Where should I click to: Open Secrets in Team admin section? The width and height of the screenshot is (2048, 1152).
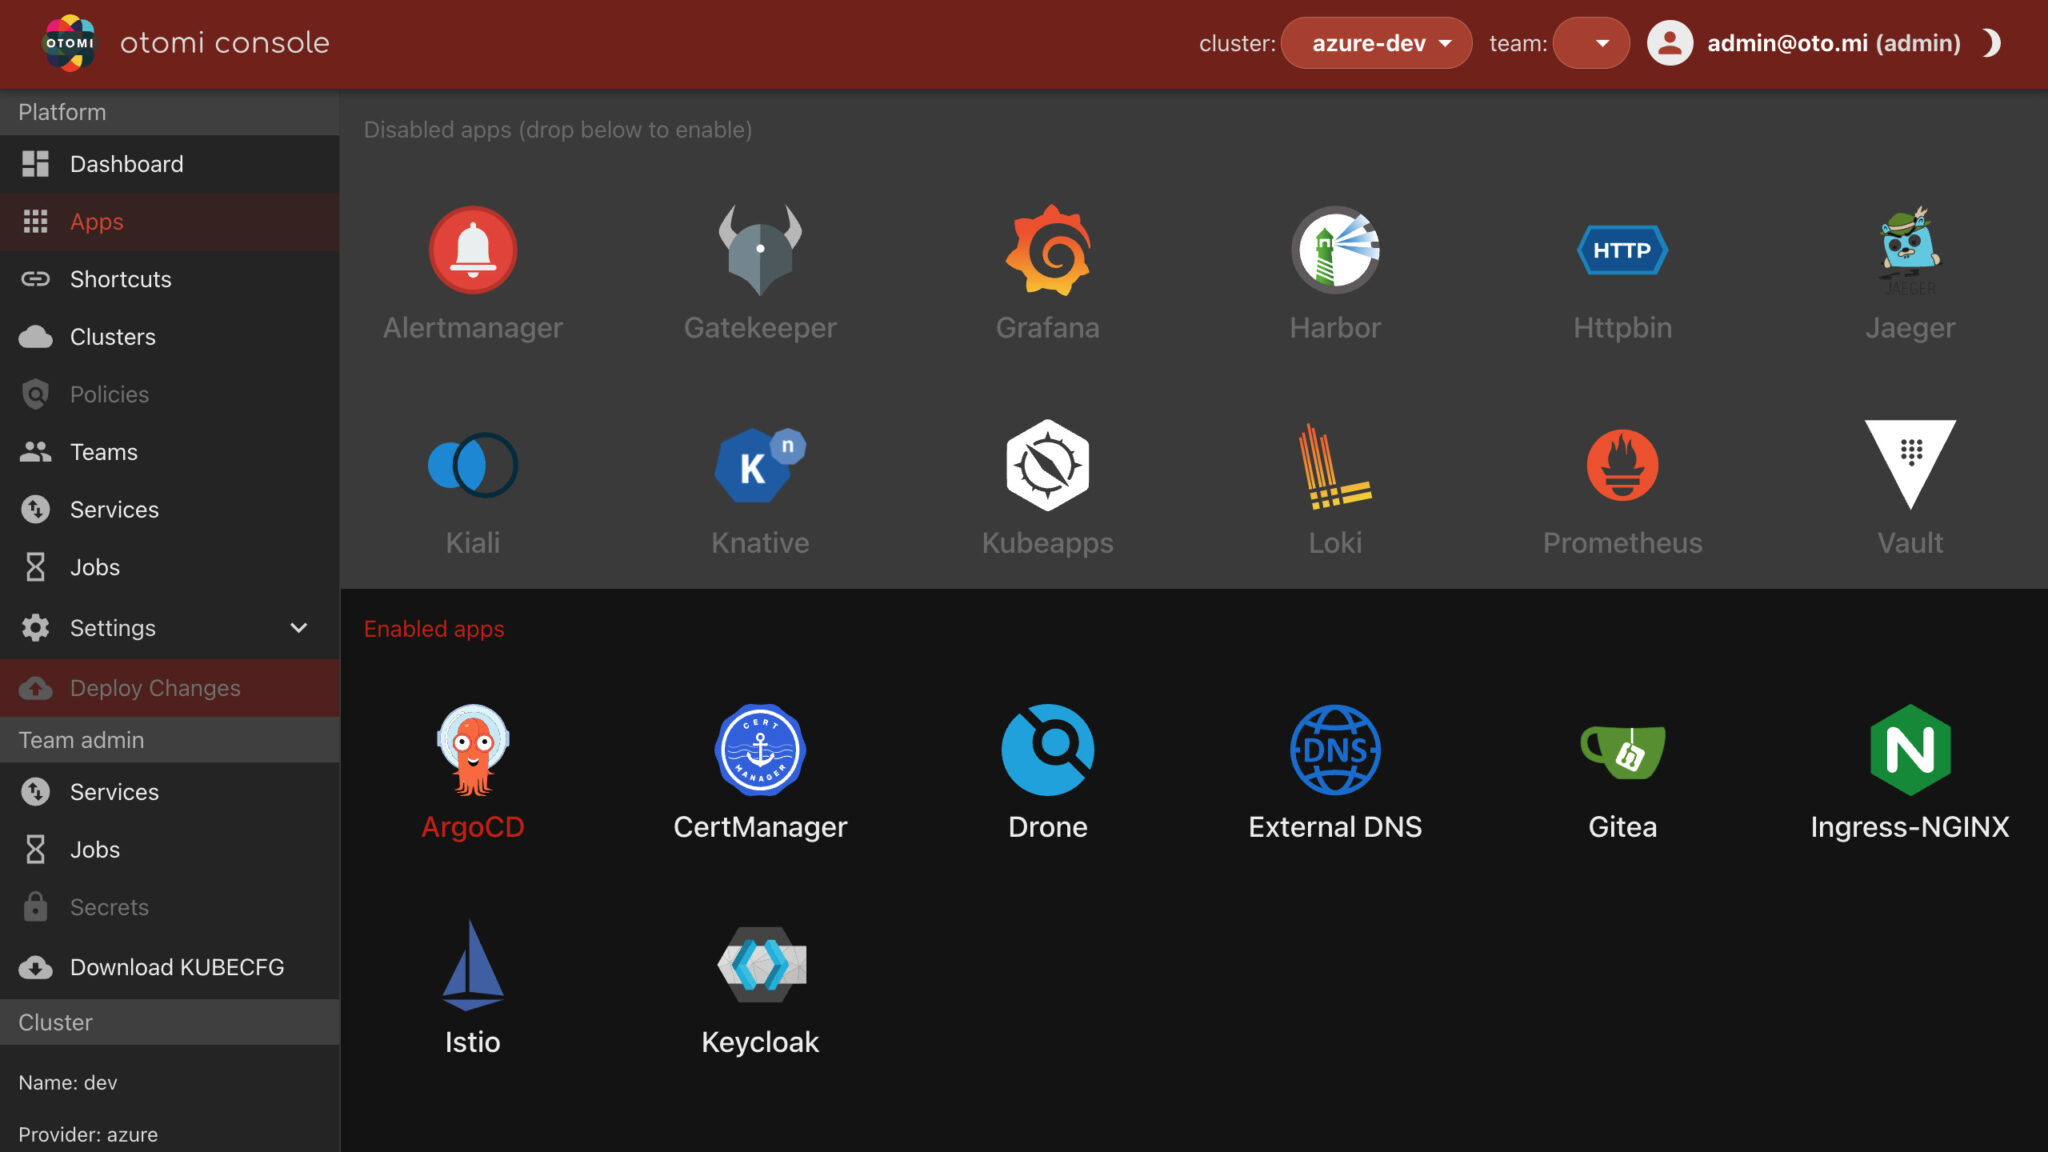coord(170,907)
